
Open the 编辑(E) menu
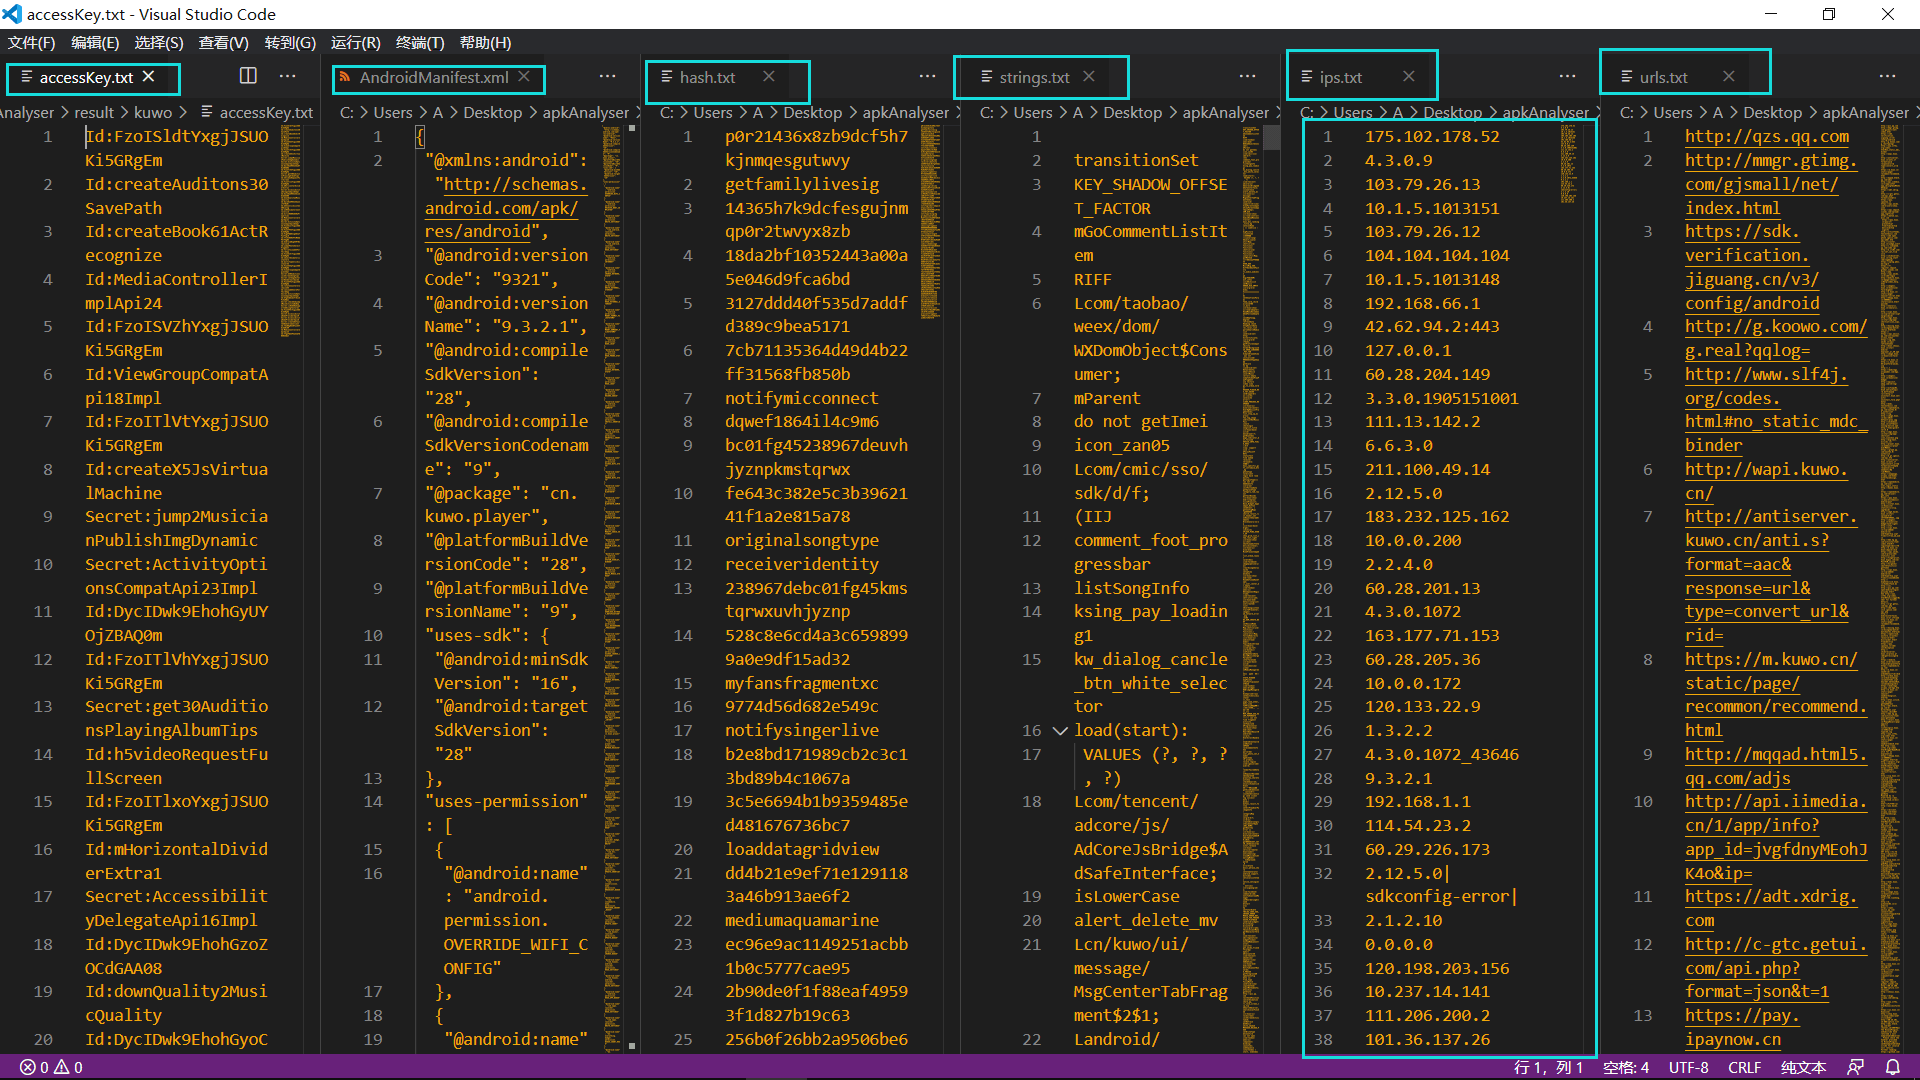[95, 43]
